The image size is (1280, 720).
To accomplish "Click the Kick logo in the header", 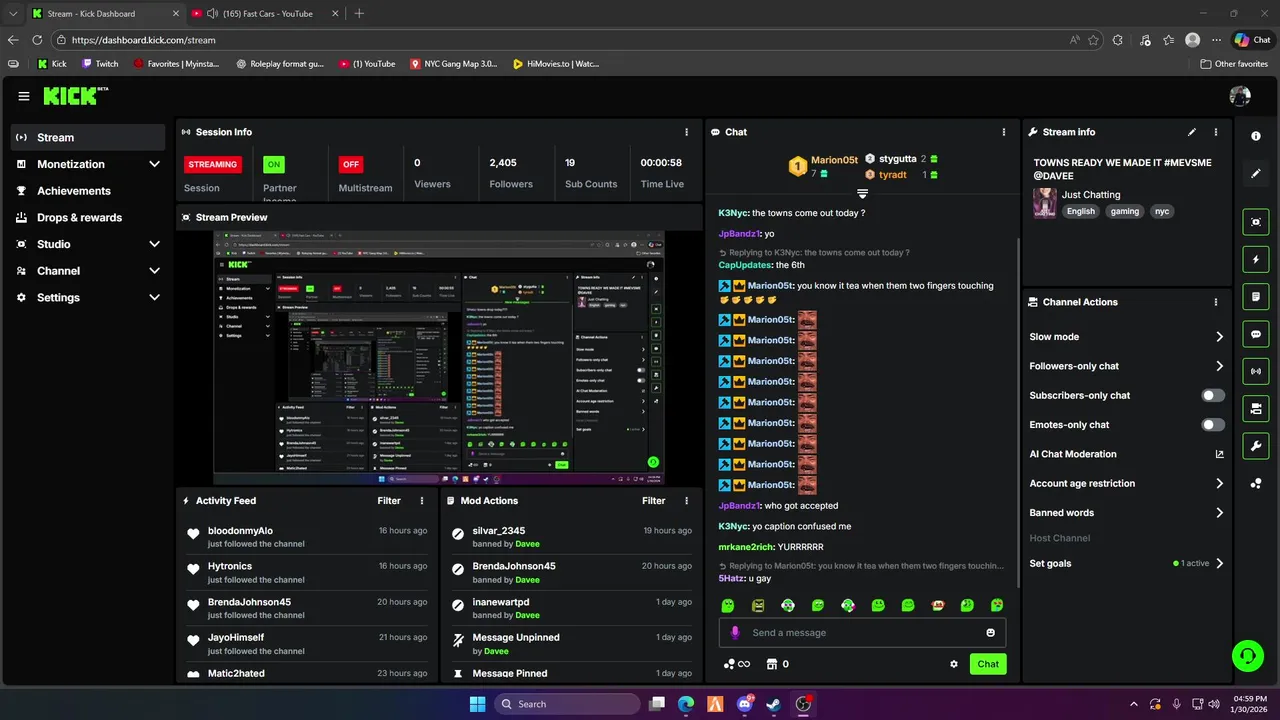I will (x=75, y=96).
